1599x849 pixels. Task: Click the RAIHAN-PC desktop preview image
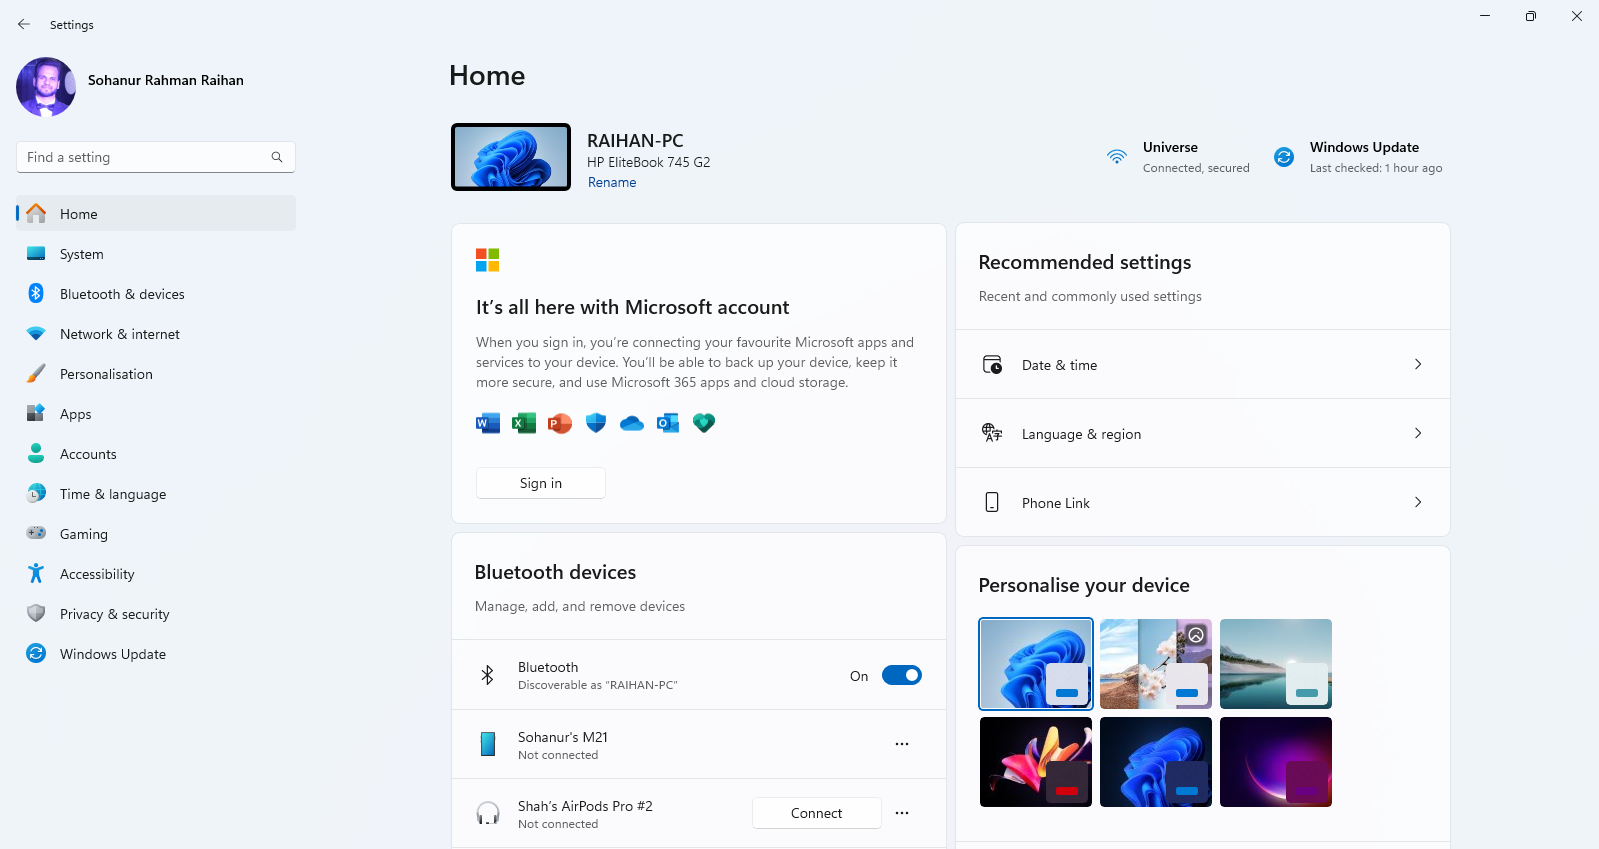[511, 157]
